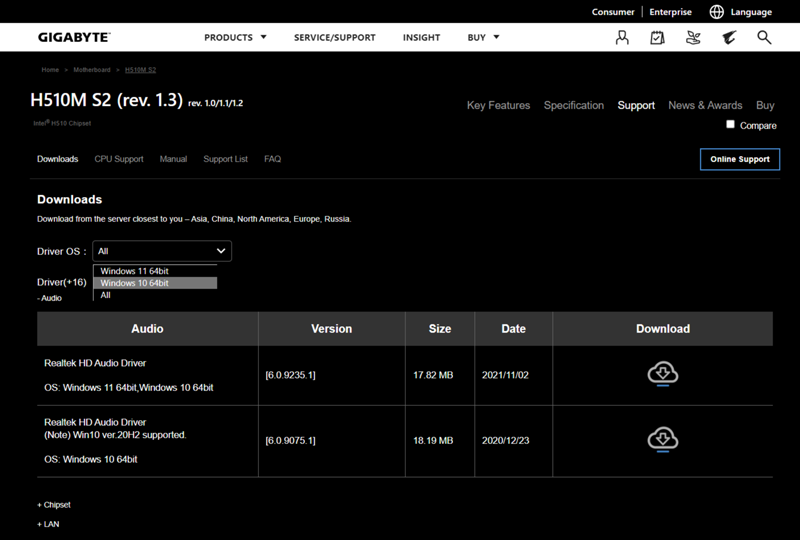Download Realtek driver version 6.0.9075.1
Screen dimensions: 800x540
(x=663, y=439)
